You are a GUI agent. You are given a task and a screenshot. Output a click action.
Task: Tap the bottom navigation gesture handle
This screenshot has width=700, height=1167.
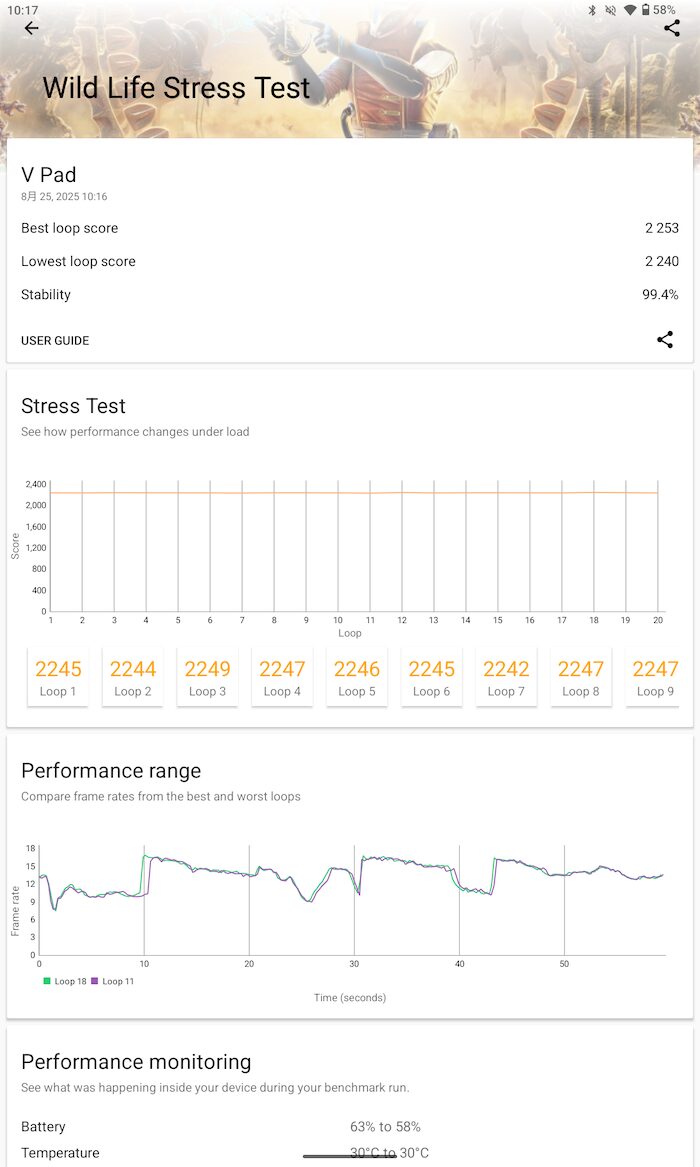(350, 1156)
